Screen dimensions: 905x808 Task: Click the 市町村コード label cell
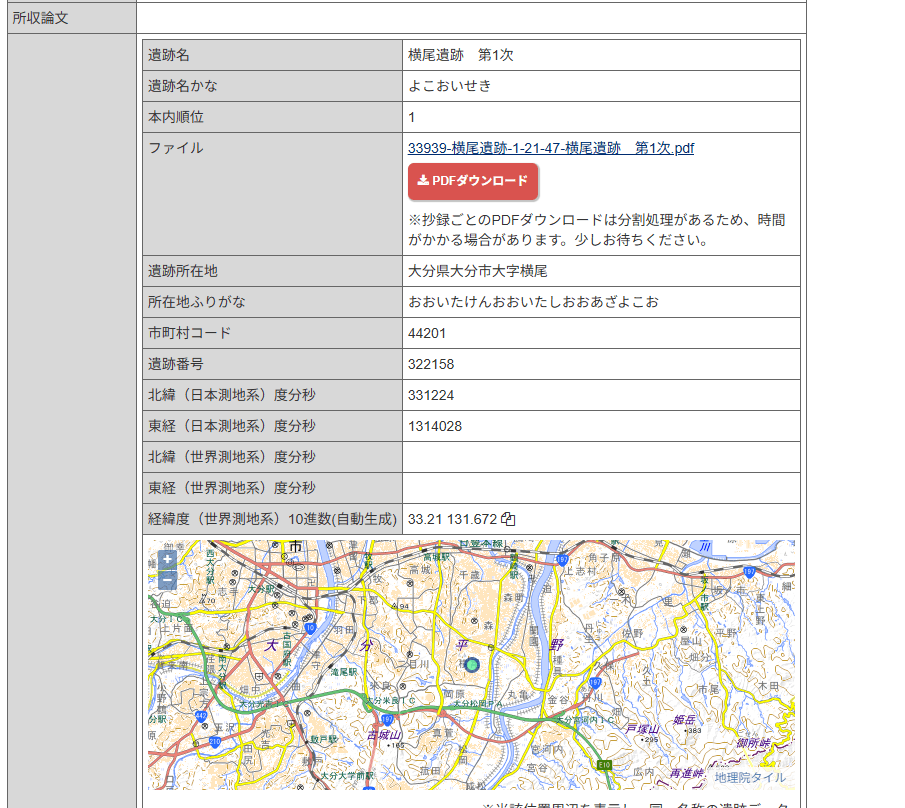point(272,333)
